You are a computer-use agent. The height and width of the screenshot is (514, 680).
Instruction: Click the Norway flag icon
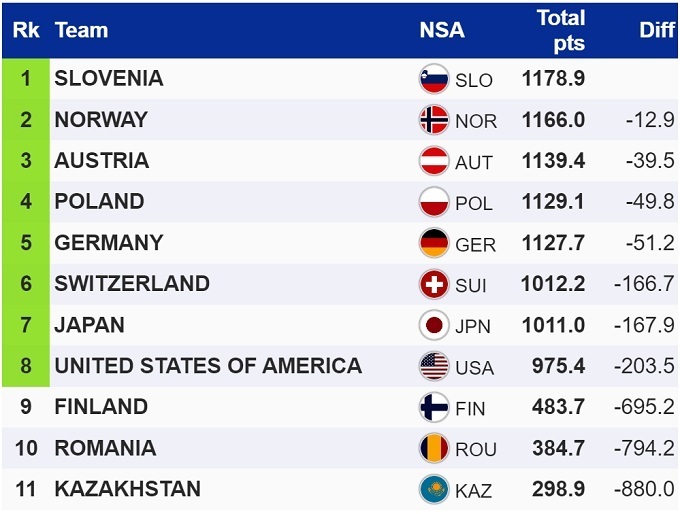click(x=434, y=120)
